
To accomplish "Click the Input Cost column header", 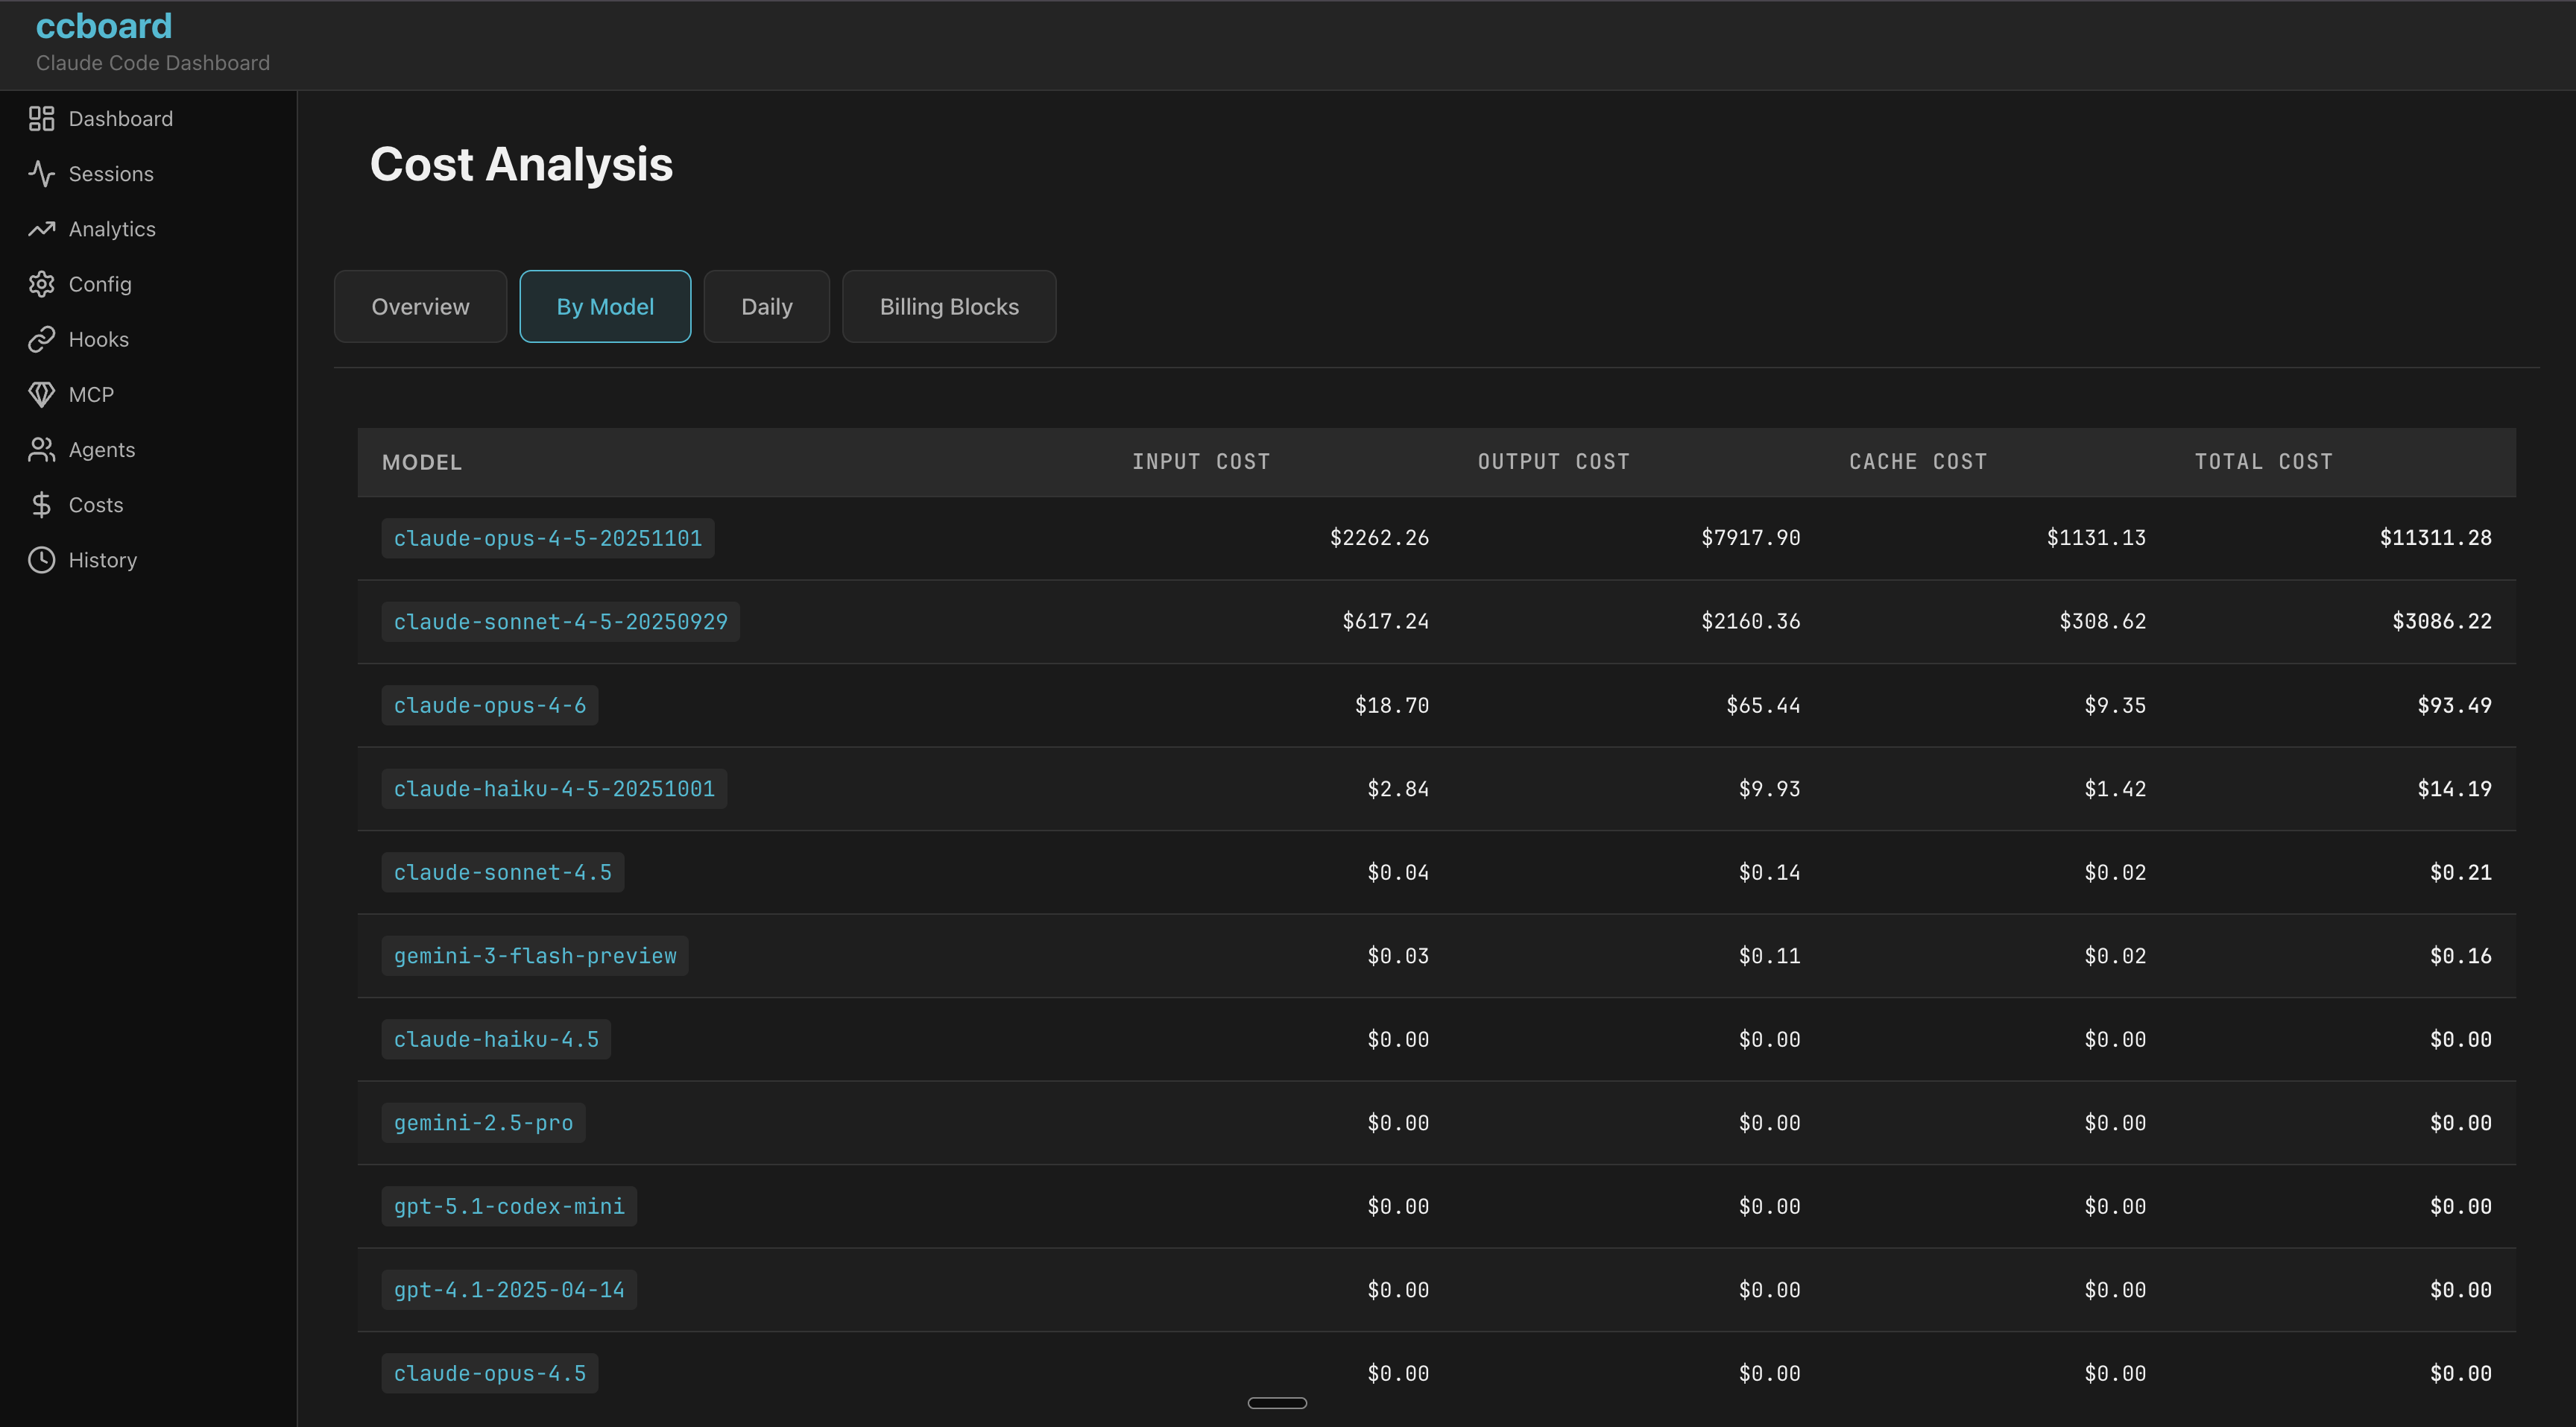I will 1200,462.
